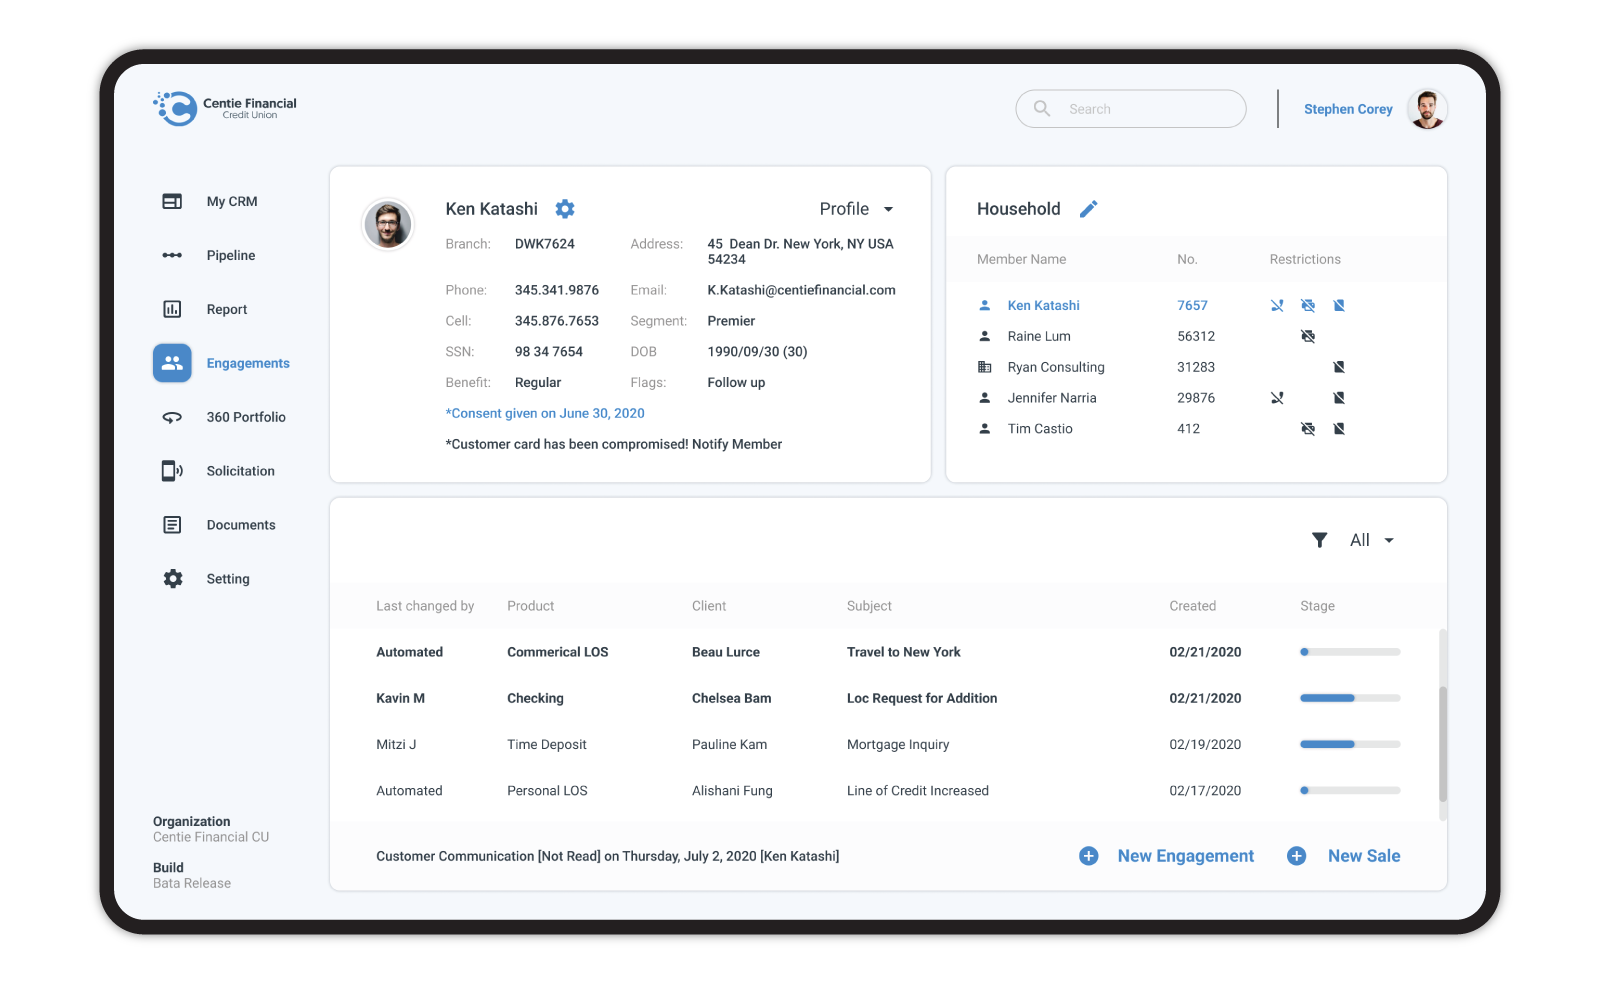Click the plus icon beside New Engagement
The height and width of the screenshot is (984, 1600).
click(1089, 856)
